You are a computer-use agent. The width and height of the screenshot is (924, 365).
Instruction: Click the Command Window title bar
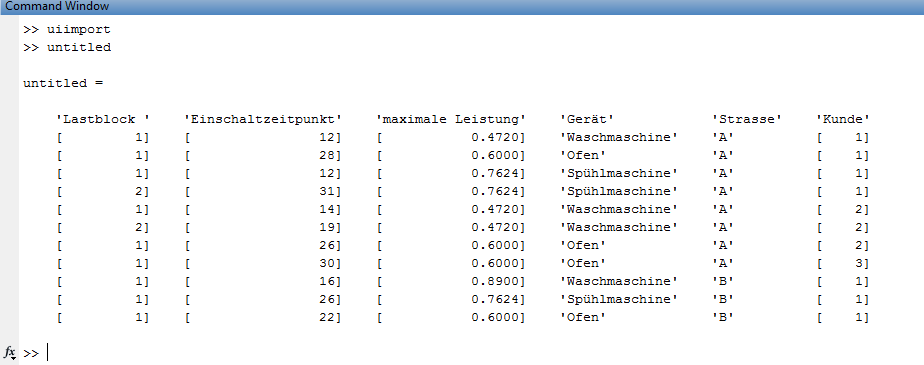pyautogui.click(x=462, y=6)
